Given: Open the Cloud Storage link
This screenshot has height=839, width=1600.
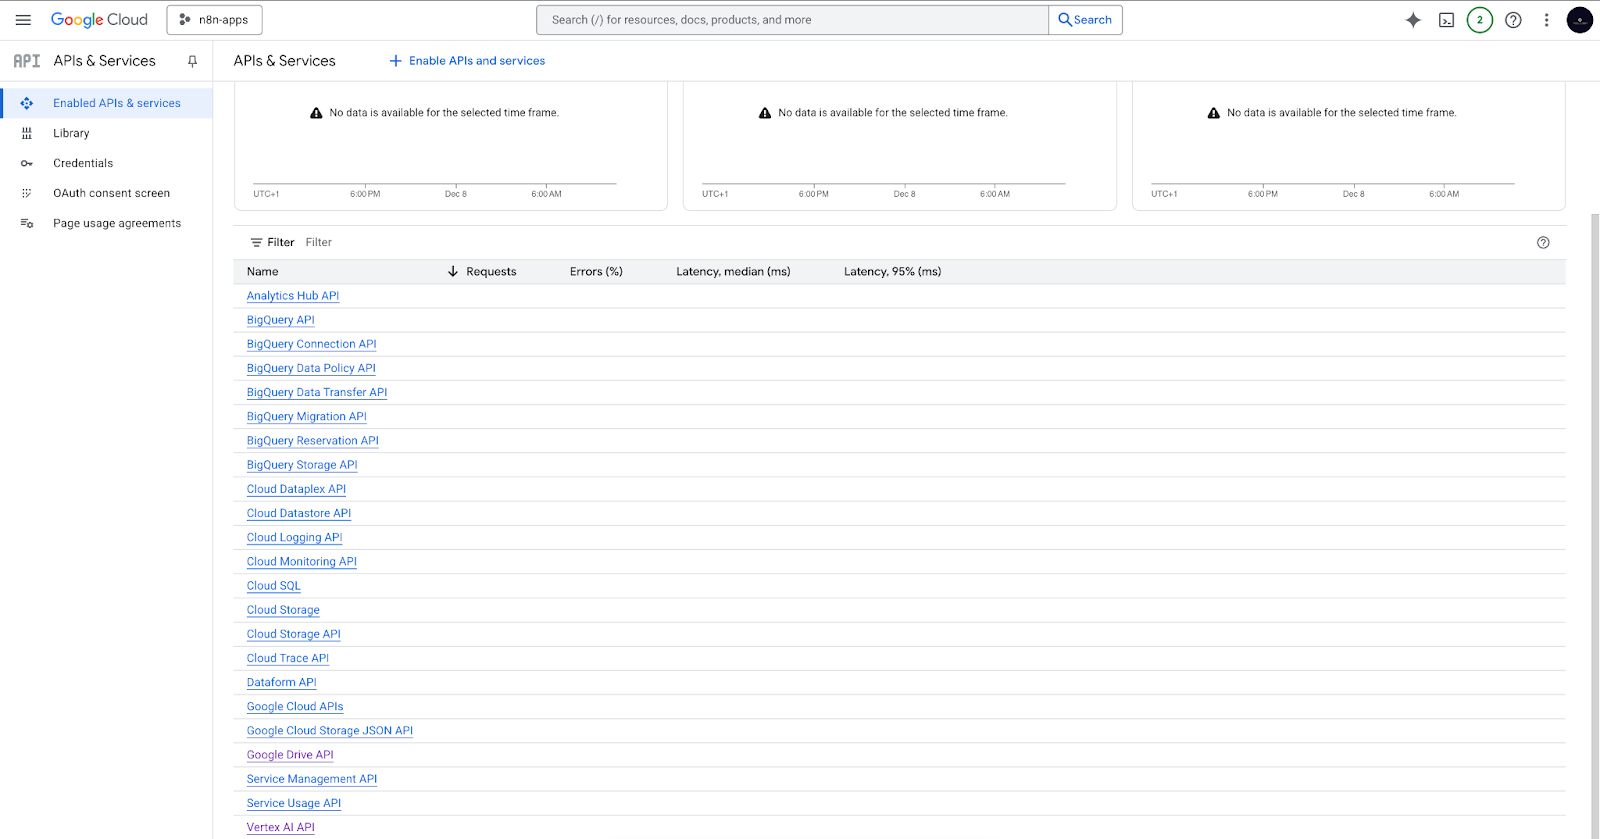Looking at the screenshot, I should click(283, 610).
